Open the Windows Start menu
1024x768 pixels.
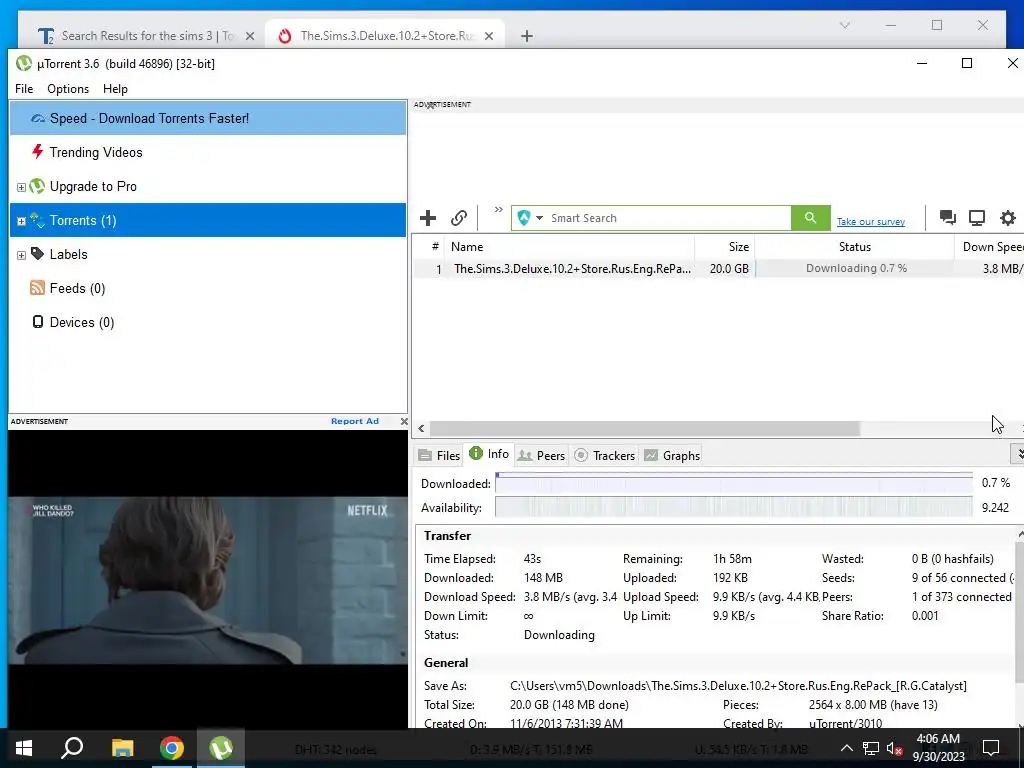tap(24, 748)
